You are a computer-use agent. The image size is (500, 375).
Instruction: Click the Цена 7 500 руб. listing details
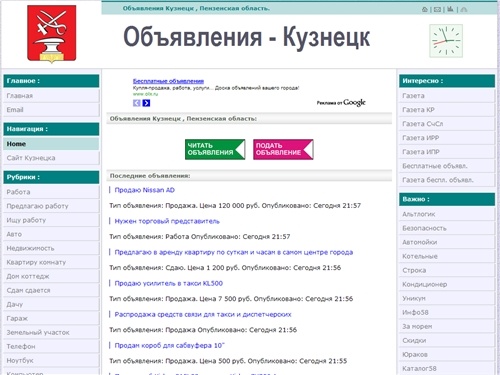click(231, 299)
